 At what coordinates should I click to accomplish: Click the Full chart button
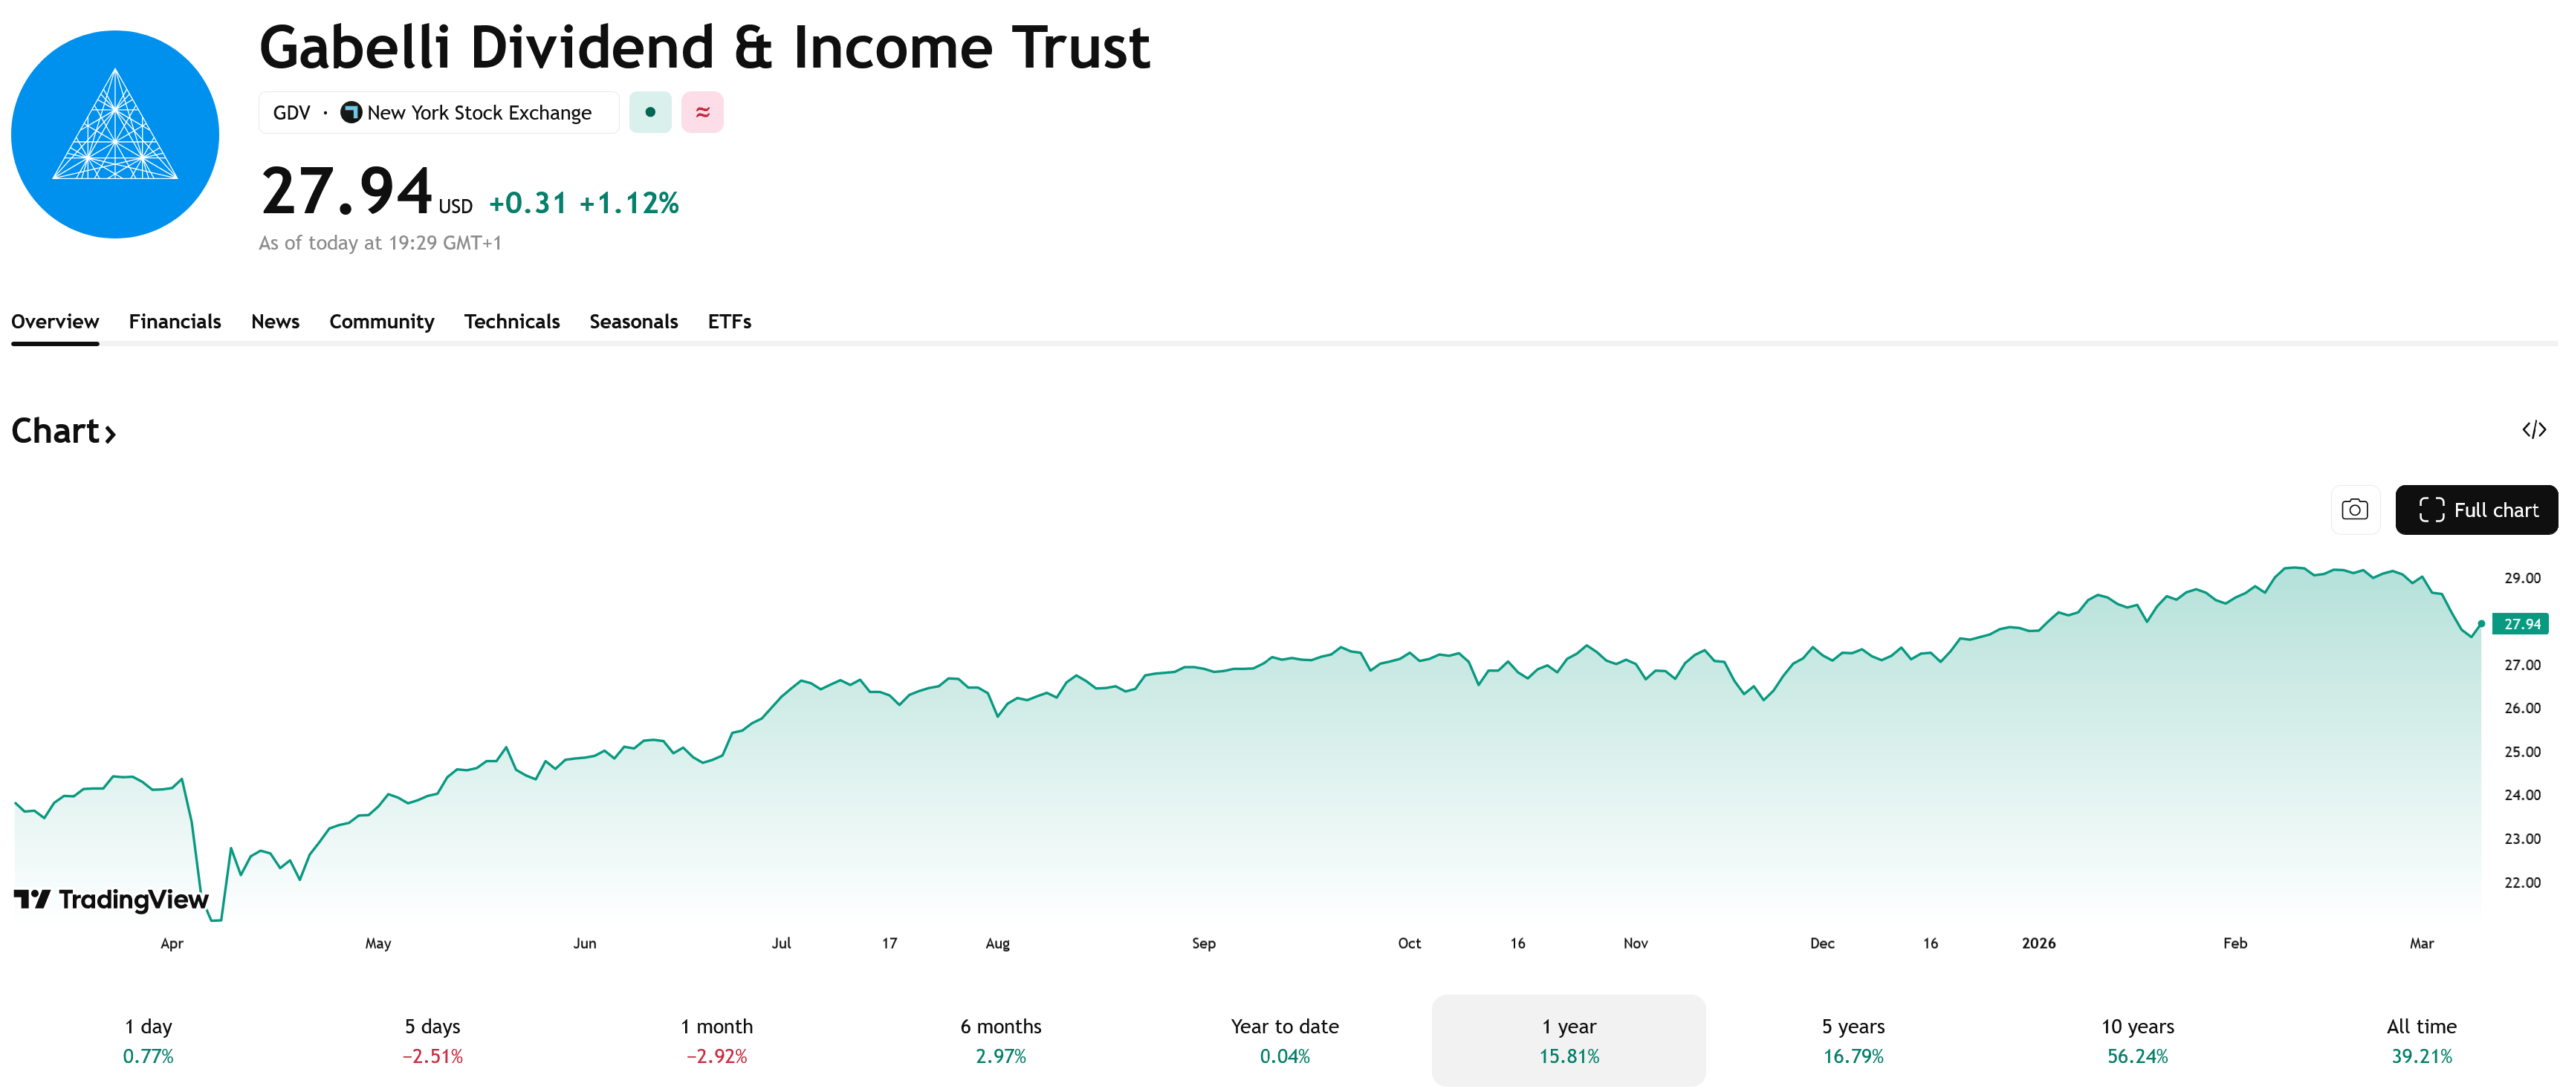[x=2477, y=510]
